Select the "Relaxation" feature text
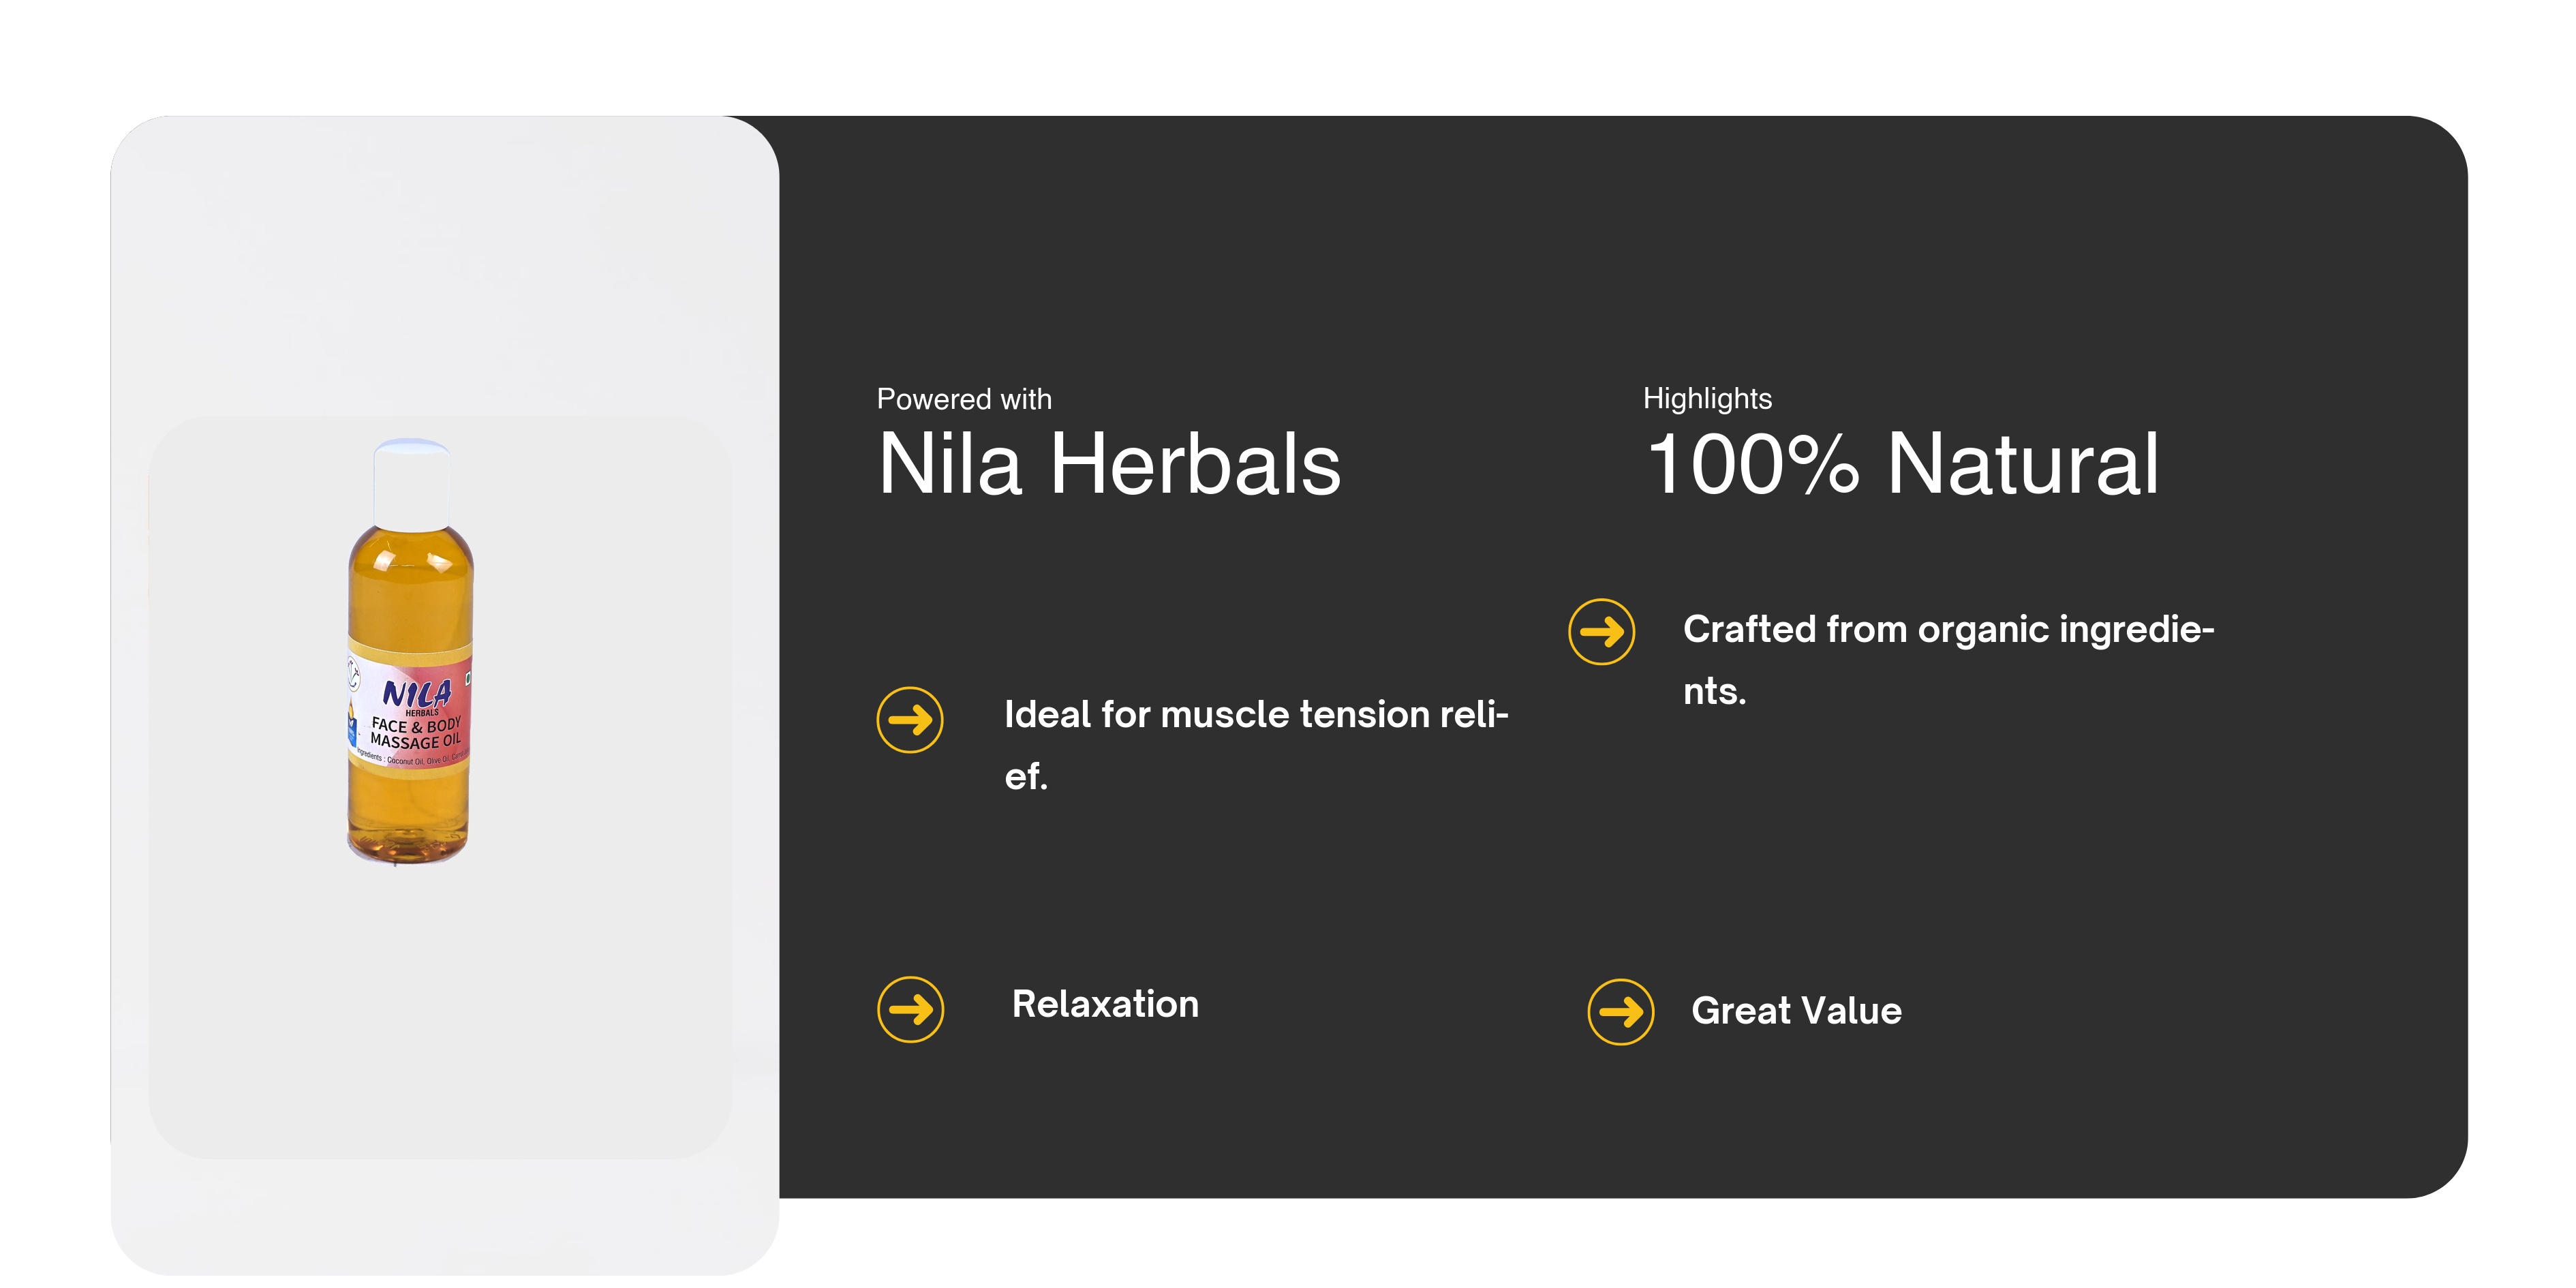The height and width of the screenshot is (1288, 2576). pyautogui.click(x=1105, y=1004)
